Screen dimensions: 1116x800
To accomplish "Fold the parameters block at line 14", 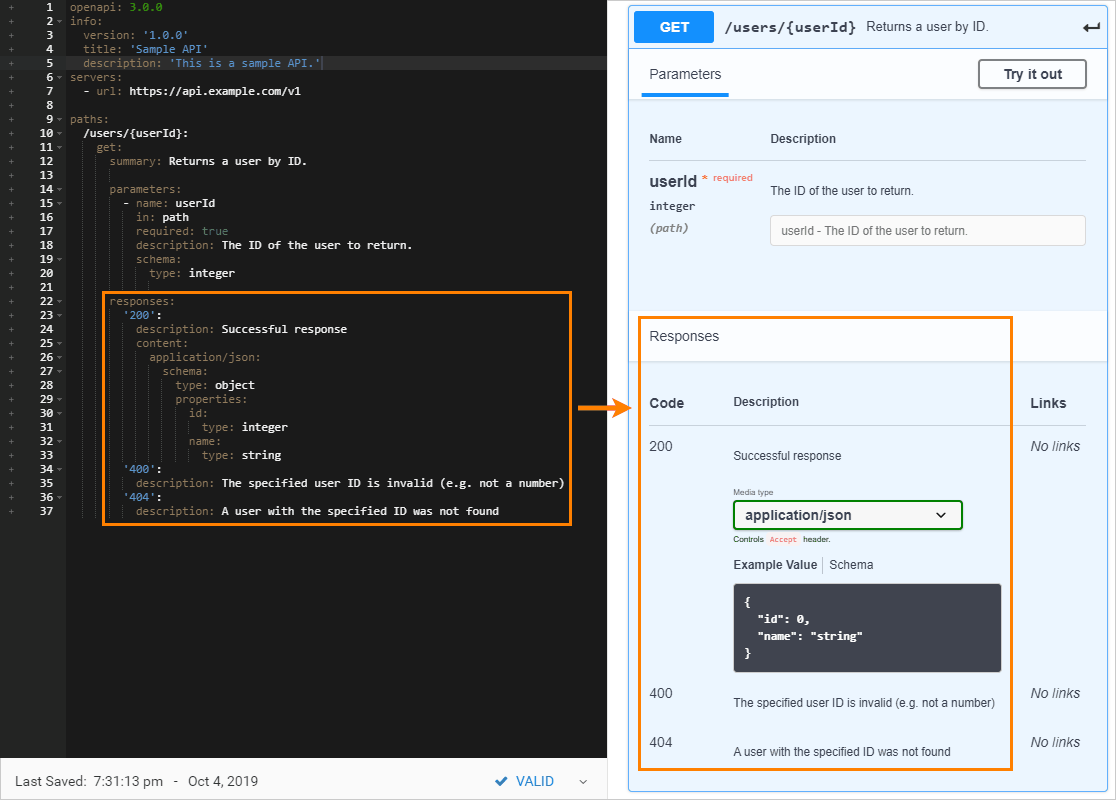I will [60, 189].
